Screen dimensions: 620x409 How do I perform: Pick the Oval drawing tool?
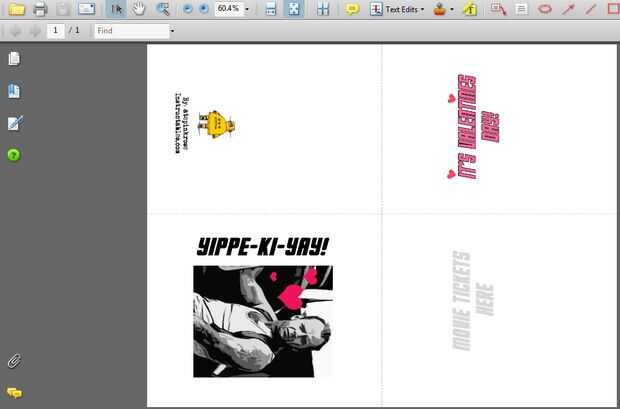pos(544,8)
